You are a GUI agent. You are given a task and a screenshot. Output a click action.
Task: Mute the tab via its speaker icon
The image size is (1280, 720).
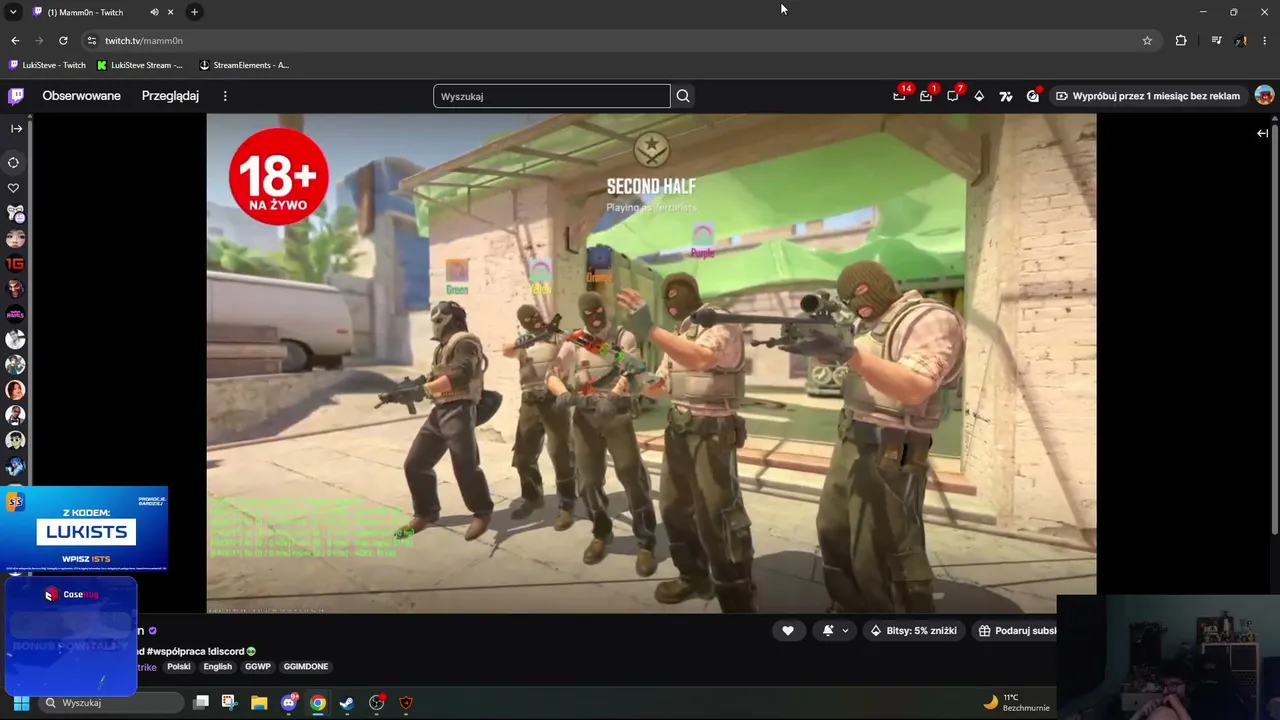(154, 12)
